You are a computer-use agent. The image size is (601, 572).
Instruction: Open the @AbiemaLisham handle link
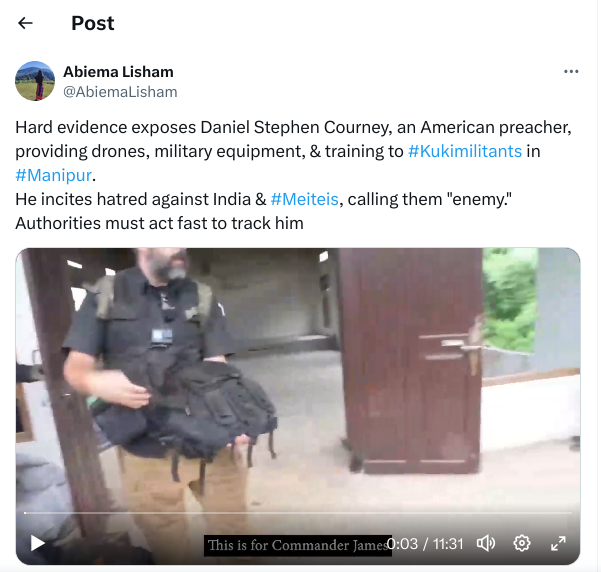(120, 92)
